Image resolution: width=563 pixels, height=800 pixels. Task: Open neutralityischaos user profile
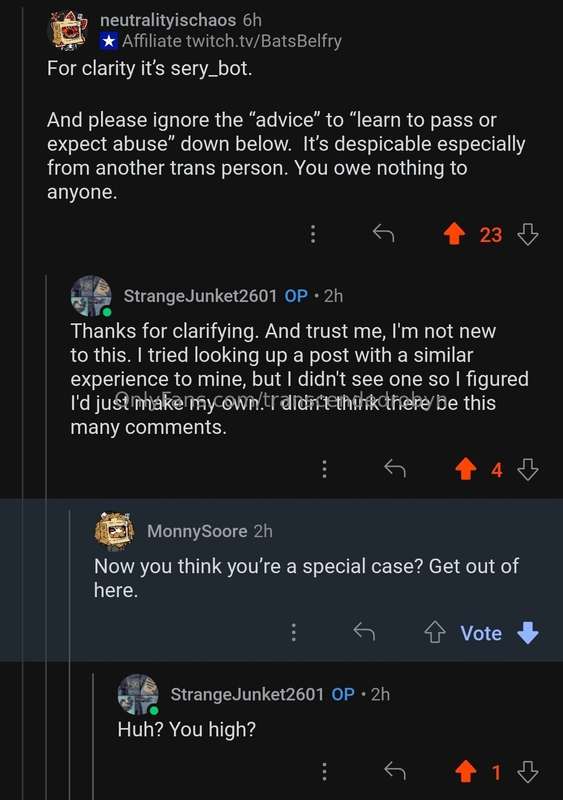pyautogui.click(x=168, y=20)
